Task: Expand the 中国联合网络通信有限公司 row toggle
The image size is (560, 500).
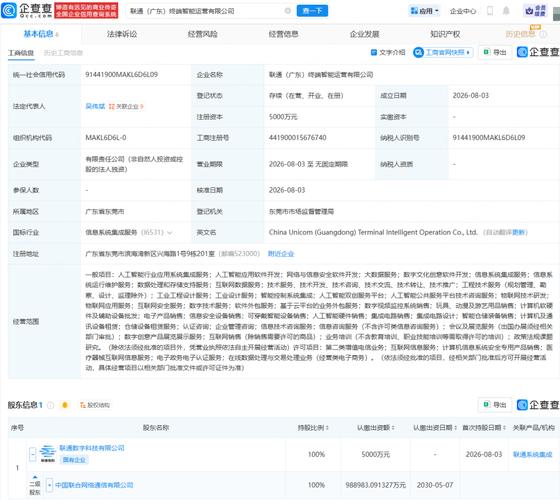Action: 49,485
